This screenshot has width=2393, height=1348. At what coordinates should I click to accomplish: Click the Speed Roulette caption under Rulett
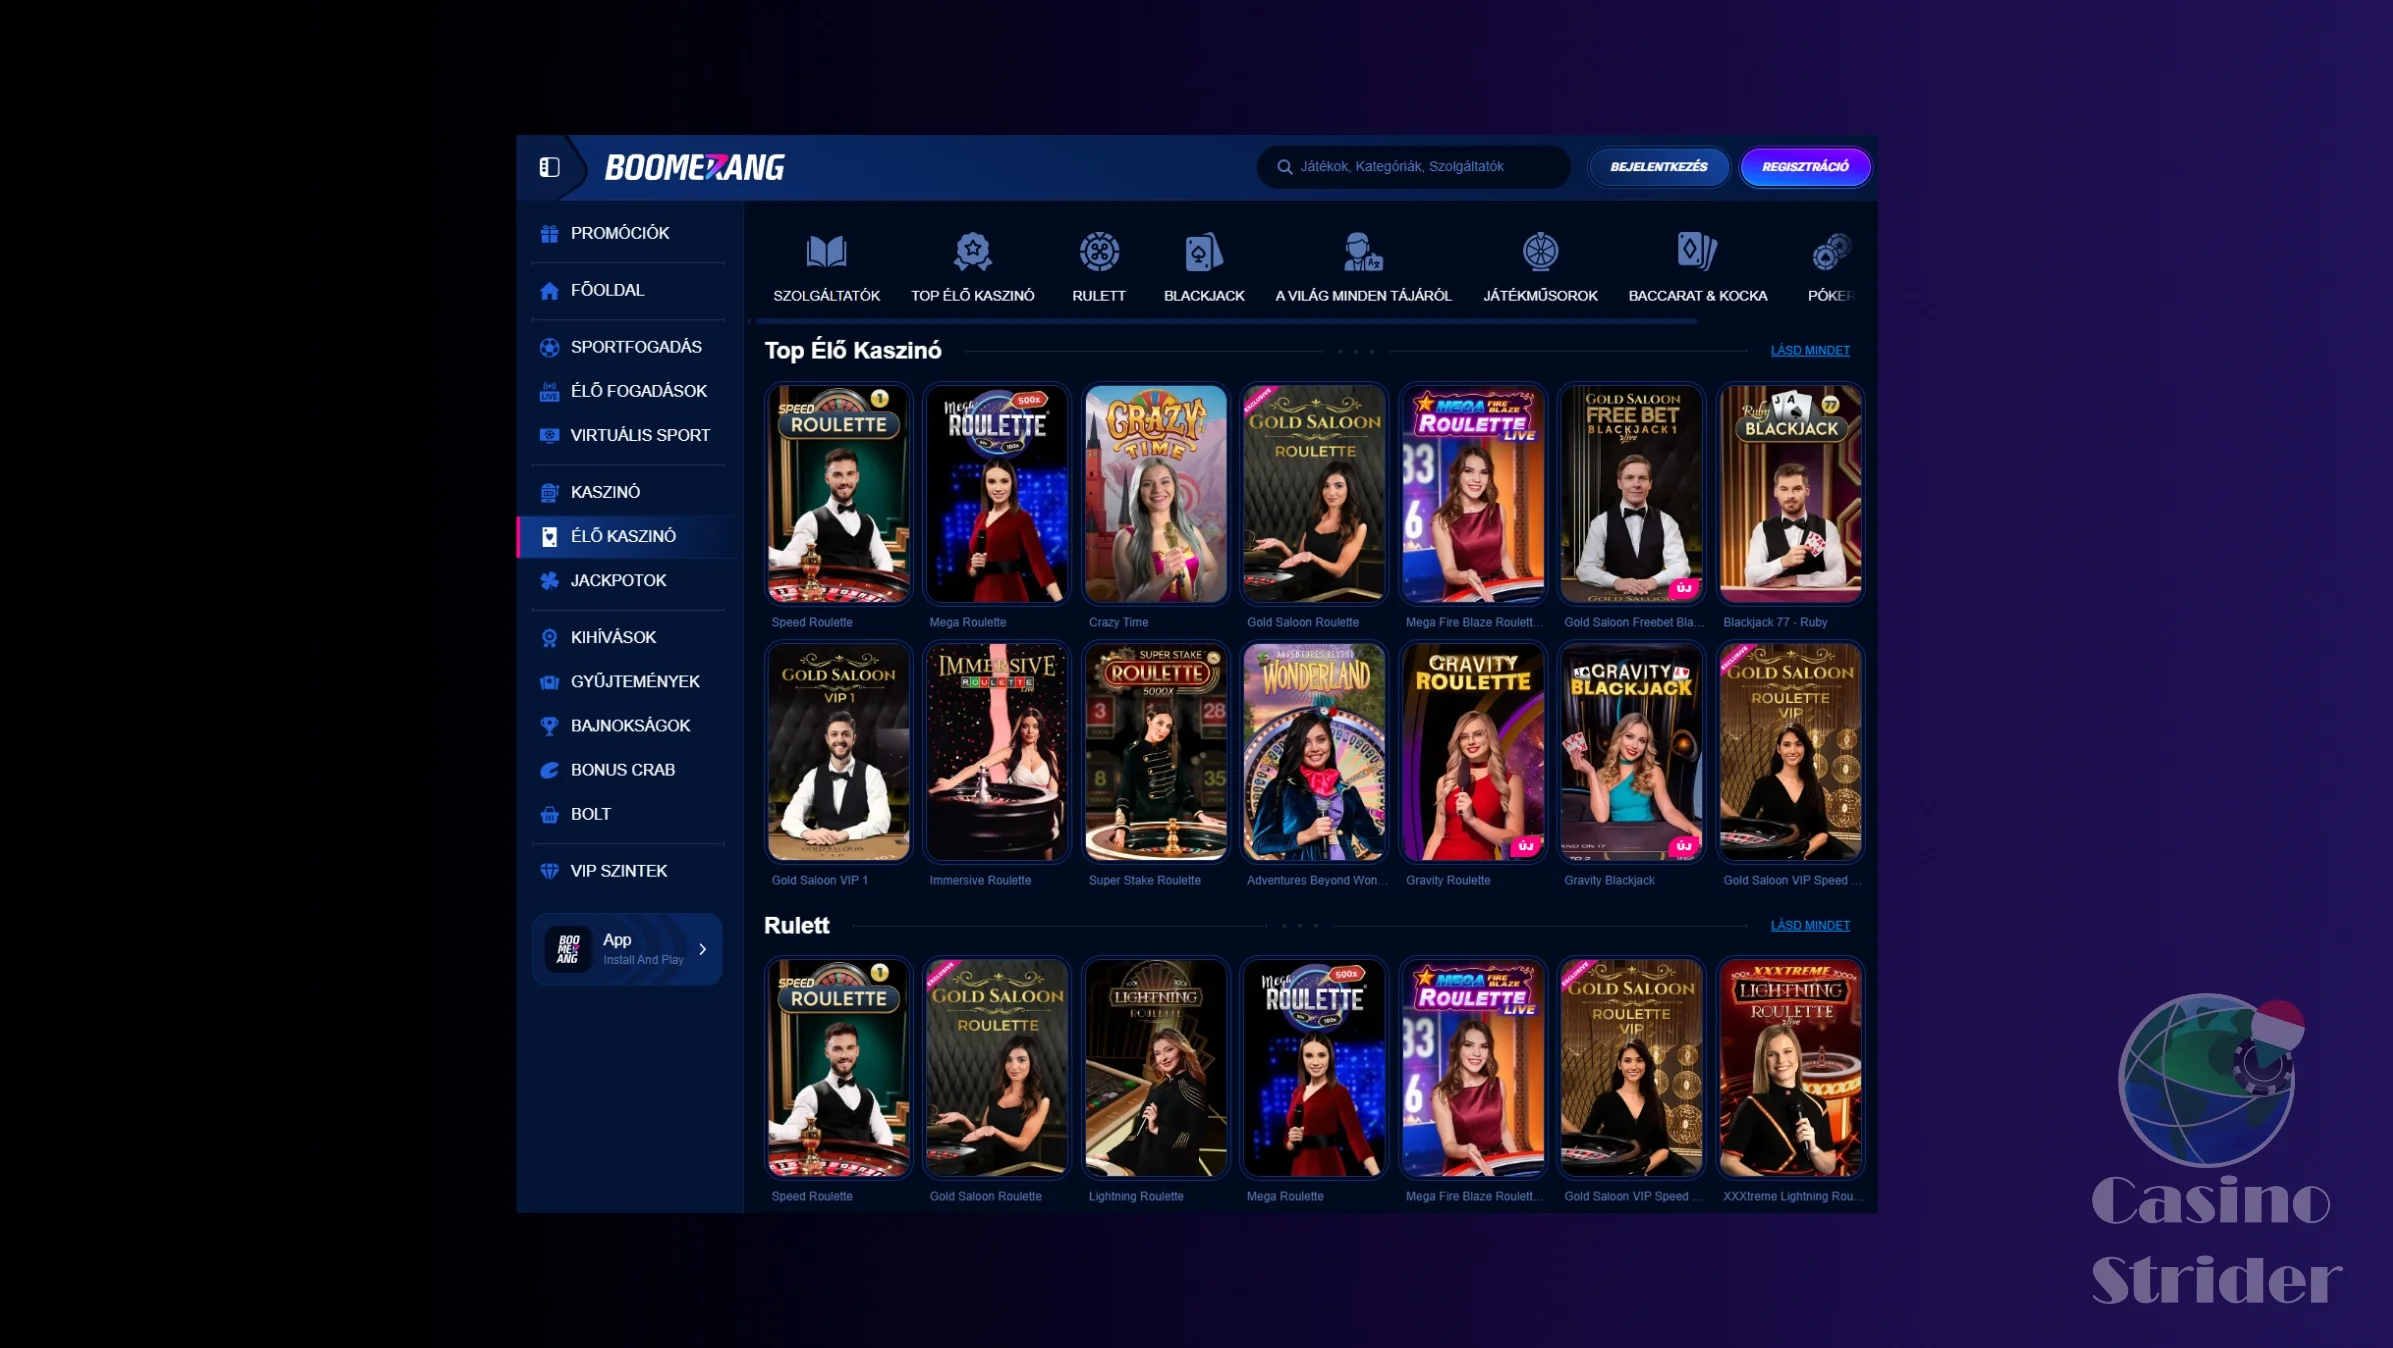[811, 1197]
